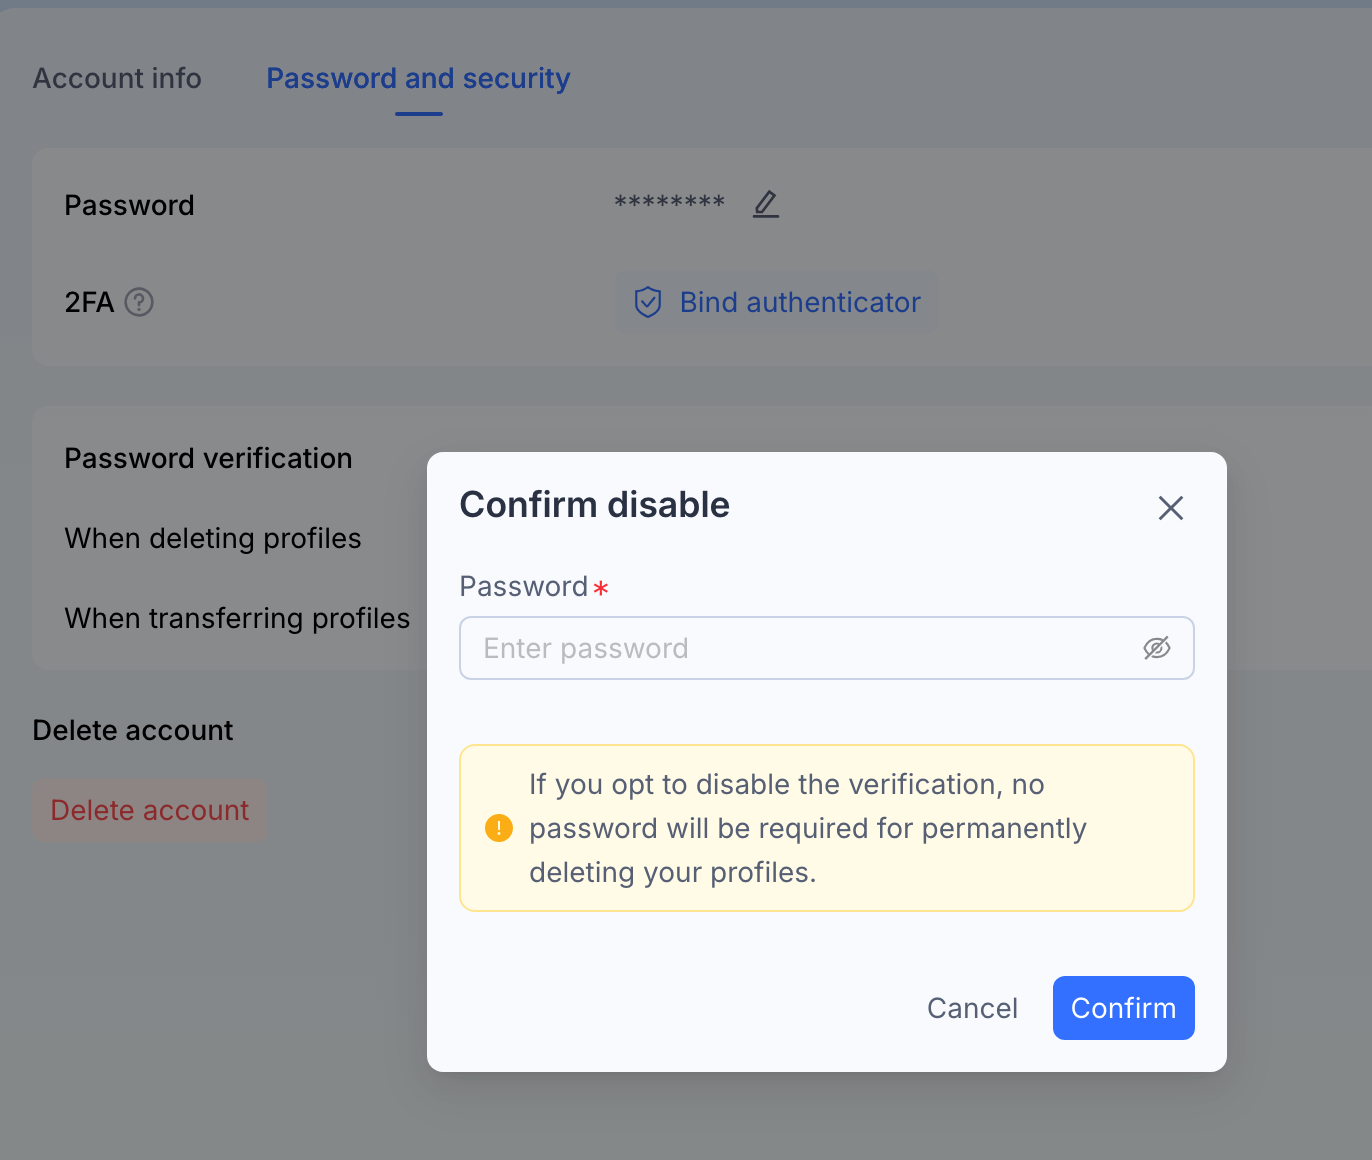Click the Password verification heading
1372x1160 pixels.
click(x=208, y=458)
